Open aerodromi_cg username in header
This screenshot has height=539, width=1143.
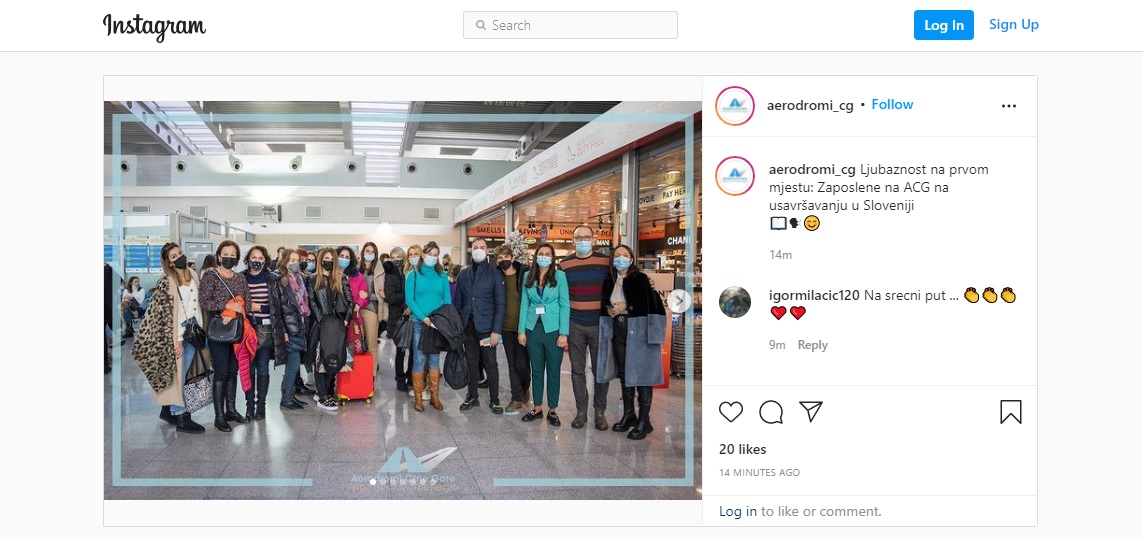click(810, 105)
